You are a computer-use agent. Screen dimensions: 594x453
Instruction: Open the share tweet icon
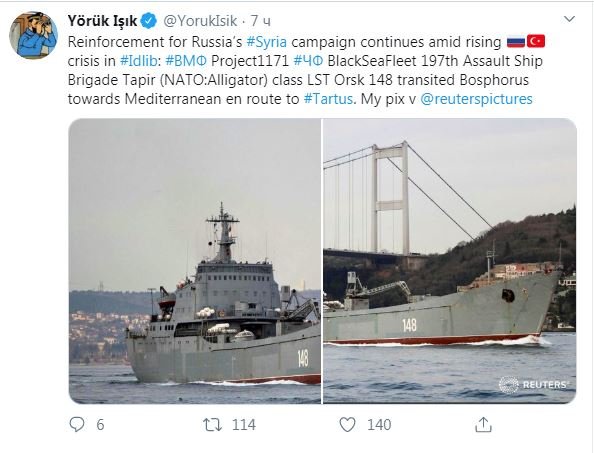pyautogui.click(x=483, y=425)
